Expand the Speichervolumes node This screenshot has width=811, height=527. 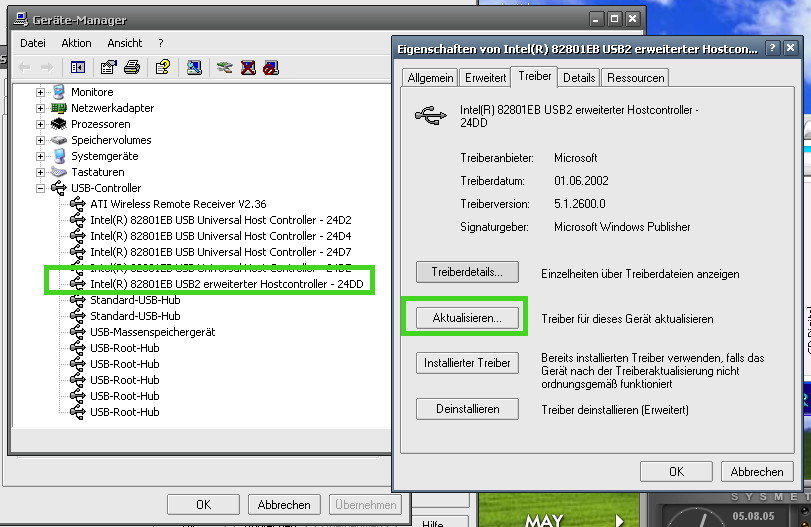(40, 141)
